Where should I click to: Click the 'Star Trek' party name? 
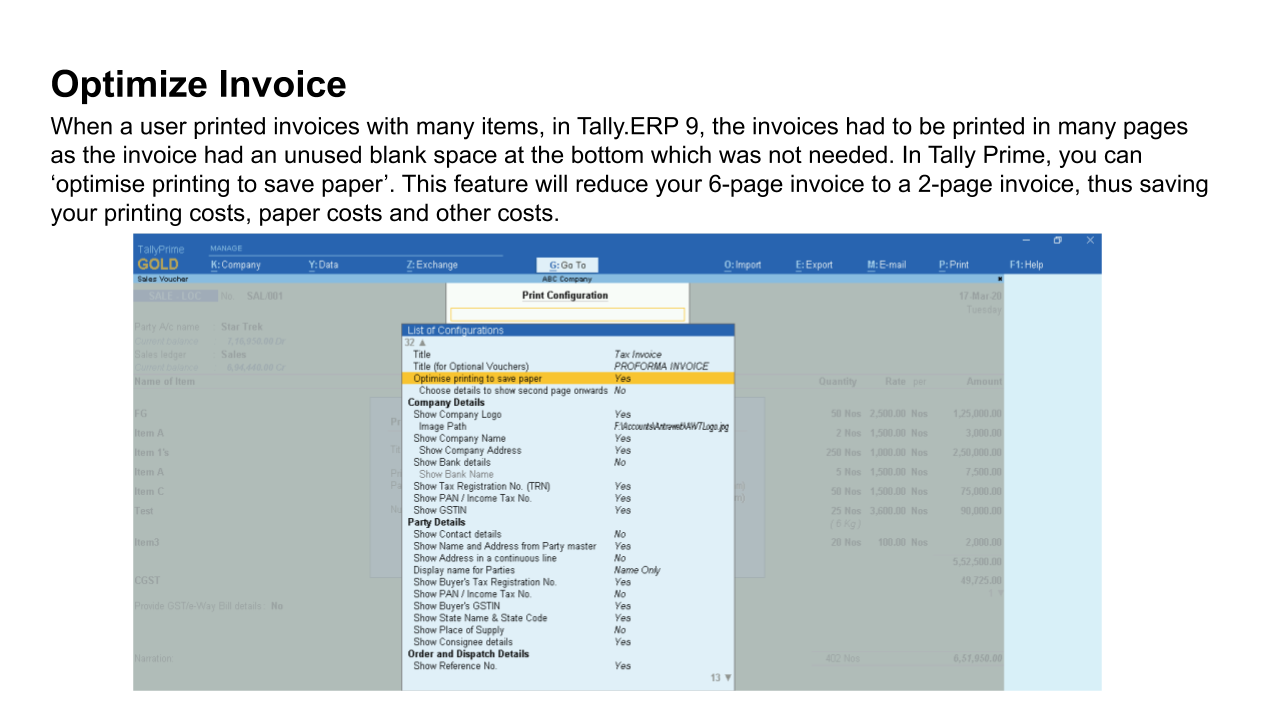242,327
